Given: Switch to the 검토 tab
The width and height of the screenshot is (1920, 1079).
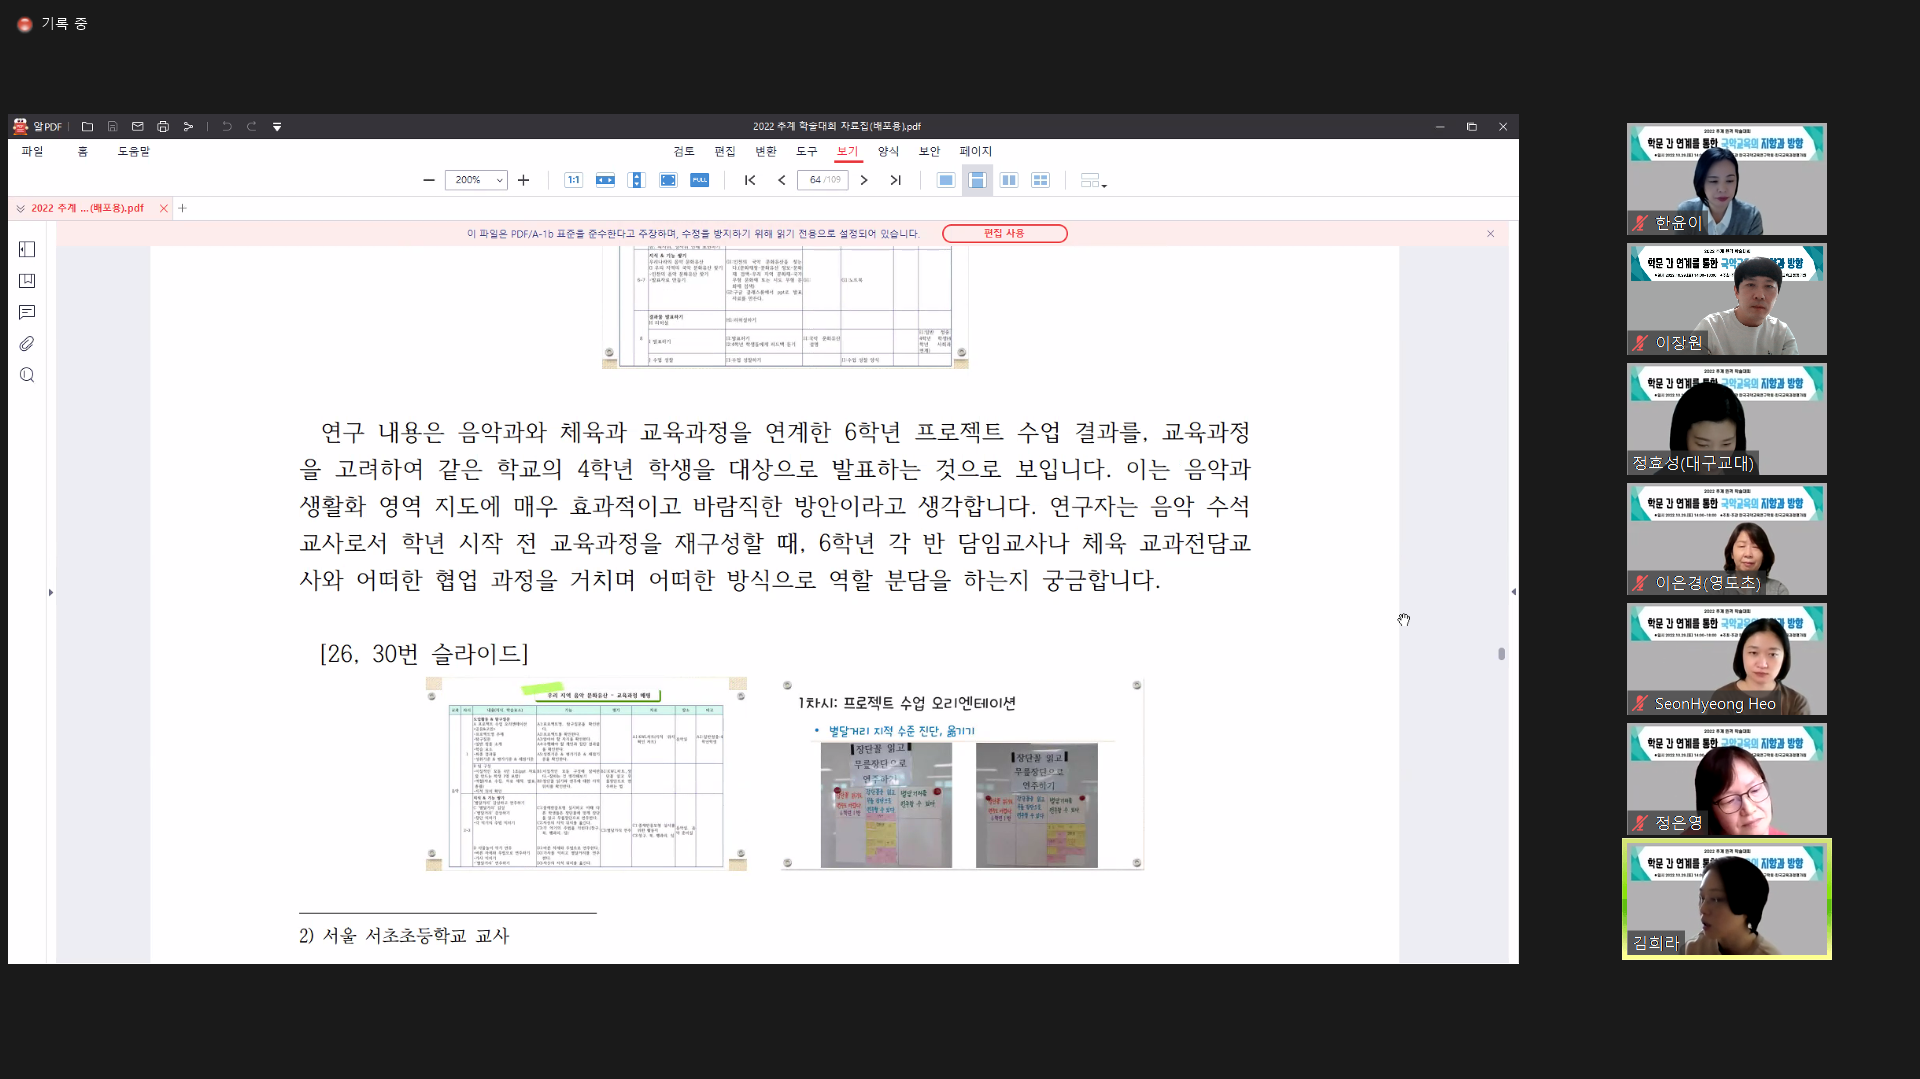Looking at the screenshot, I should click(x=684, y=152).
